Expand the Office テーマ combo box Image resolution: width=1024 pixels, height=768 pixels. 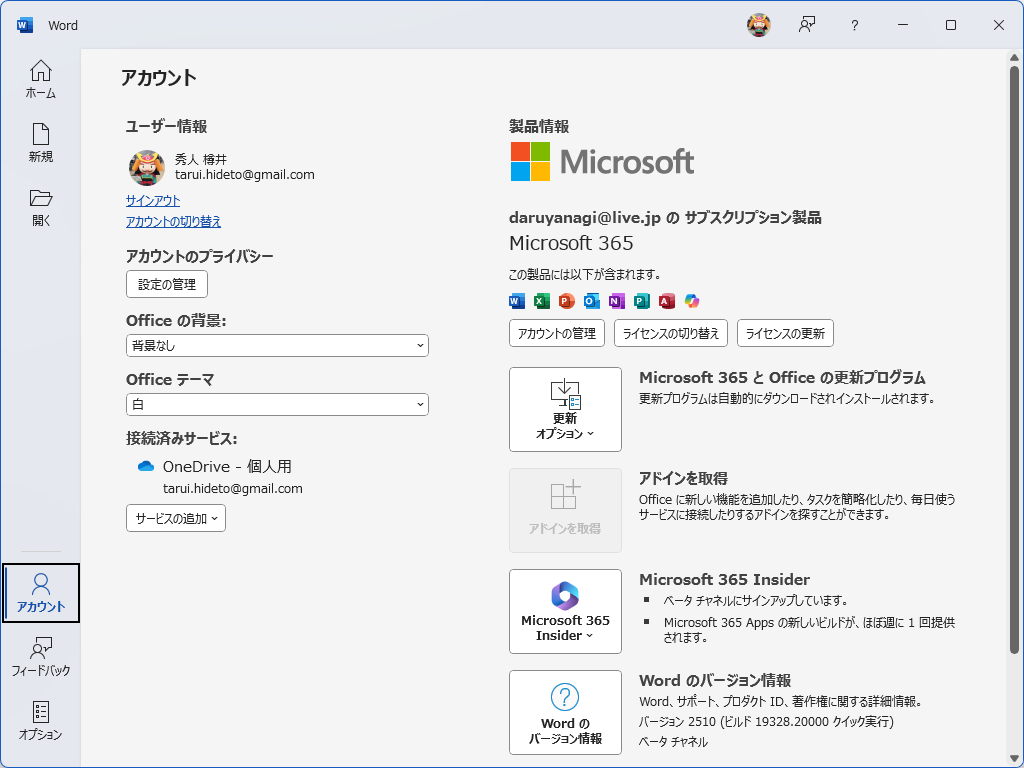(x=277, y=404)
